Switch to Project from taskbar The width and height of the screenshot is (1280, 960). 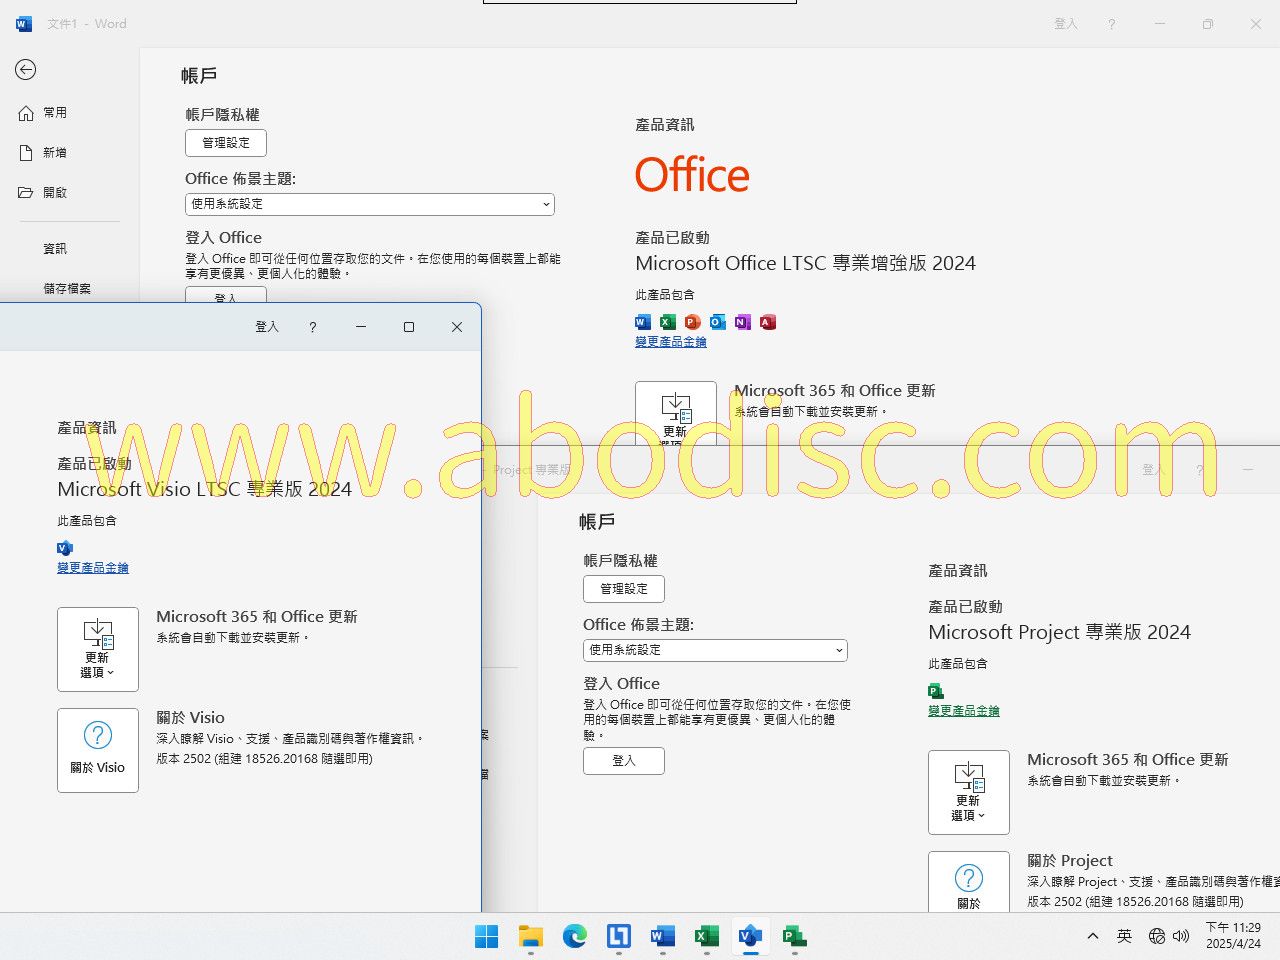pyautogui.click(x=795, y=937)
